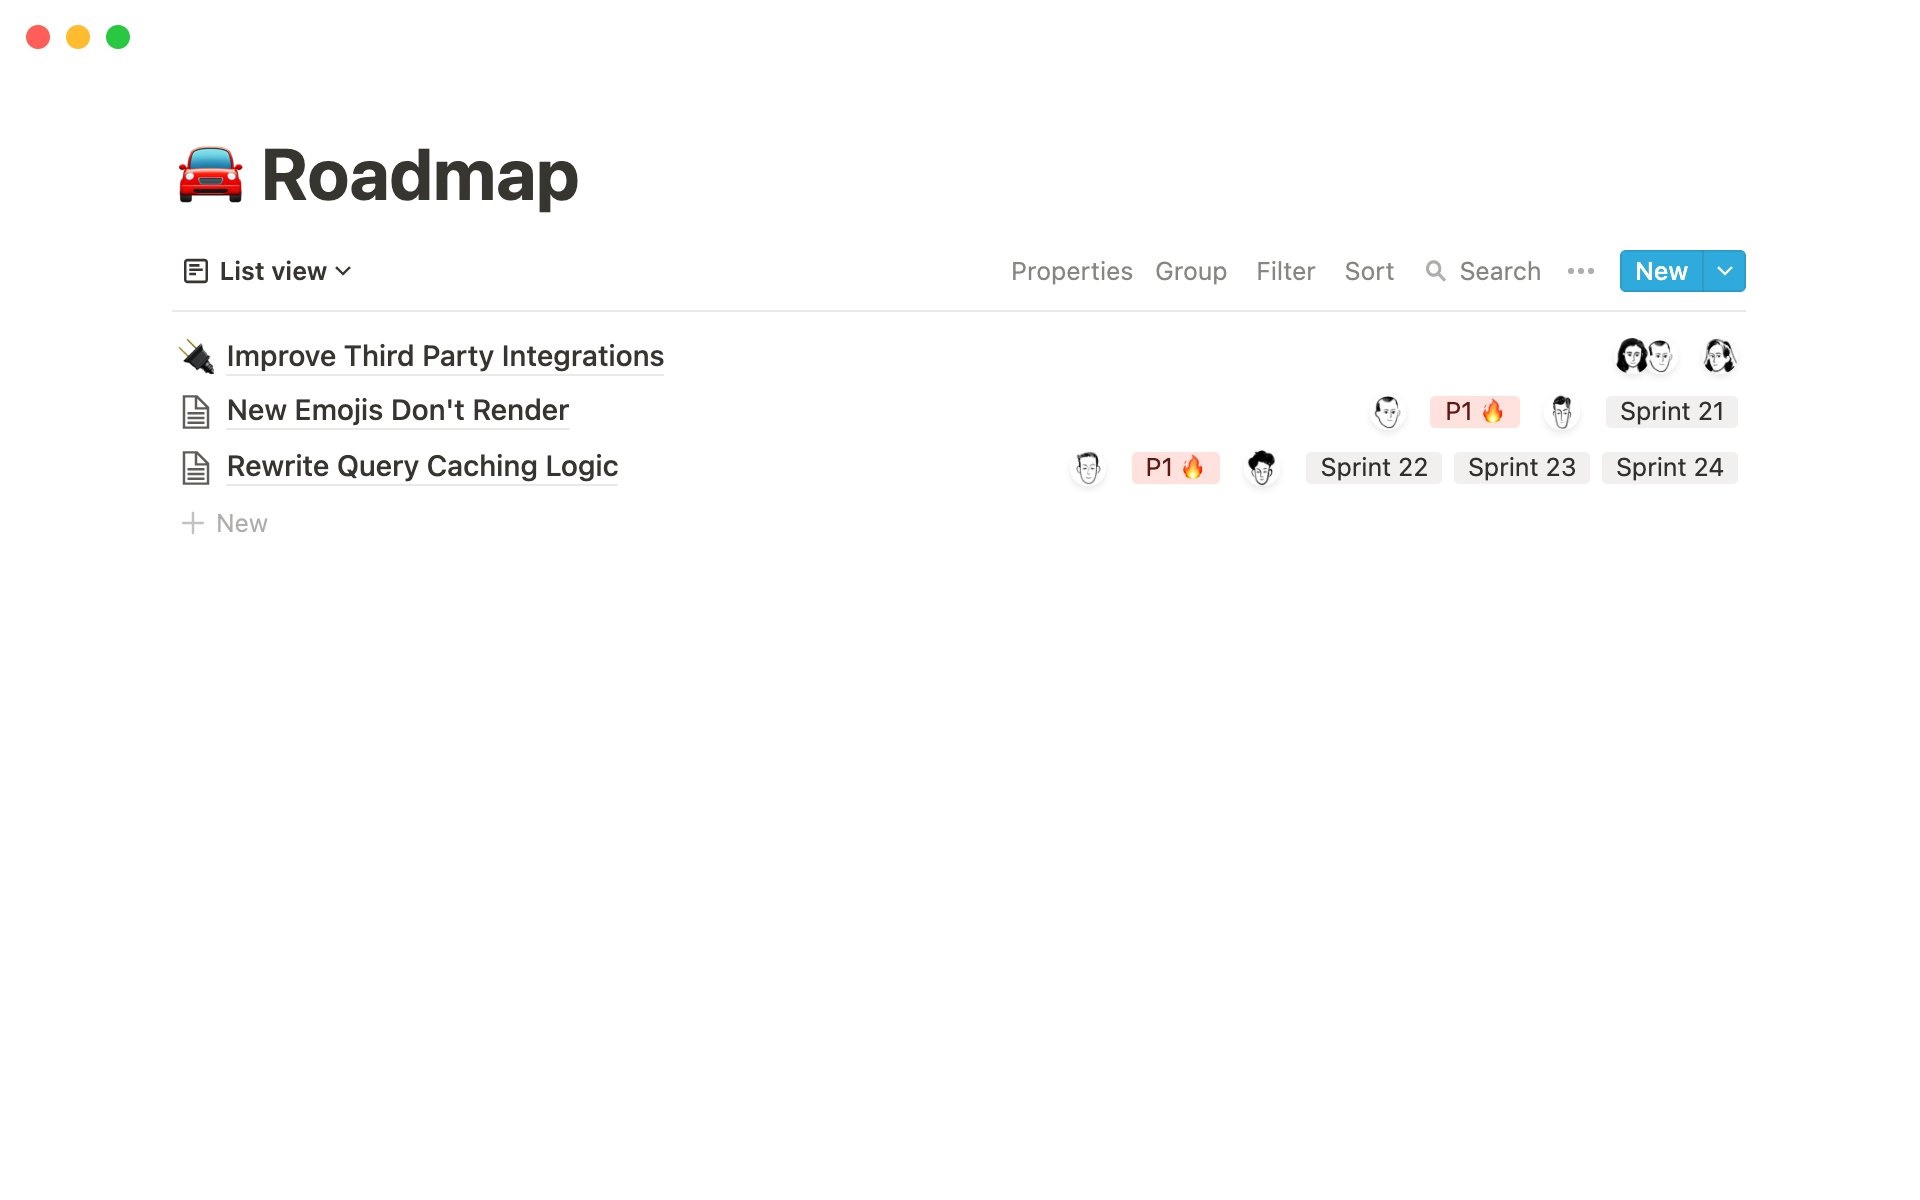This screenshot has width=1920, height=1200.
Task: Click the pinned/starred icon on Improve Third Party Integrations
Action: [198, 355]
